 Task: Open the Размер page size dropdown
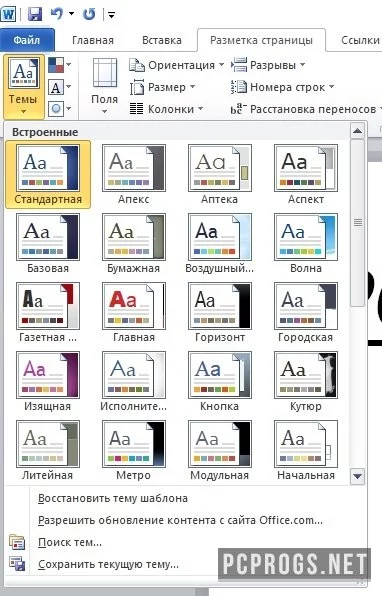(x=163, y=87)
